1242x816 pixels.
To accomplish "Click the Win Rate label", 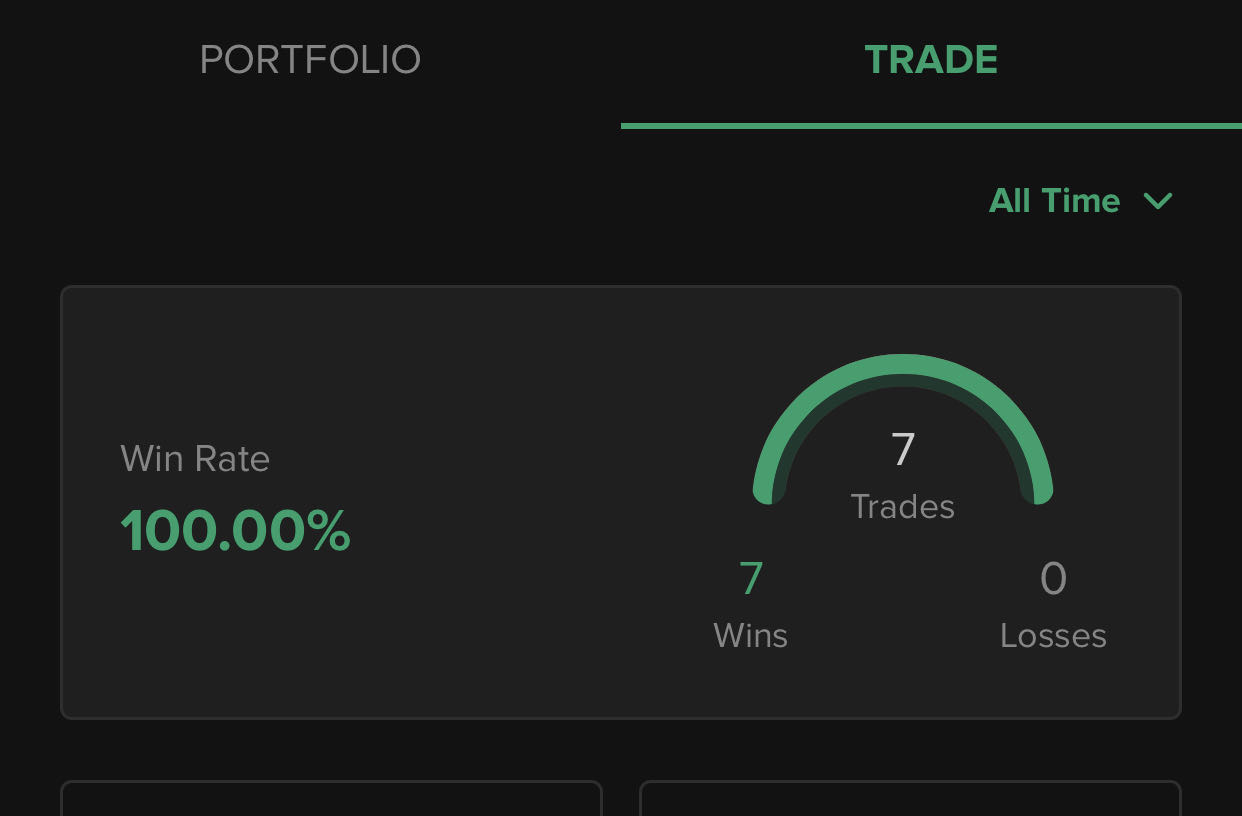I will (x=195, y=459).
